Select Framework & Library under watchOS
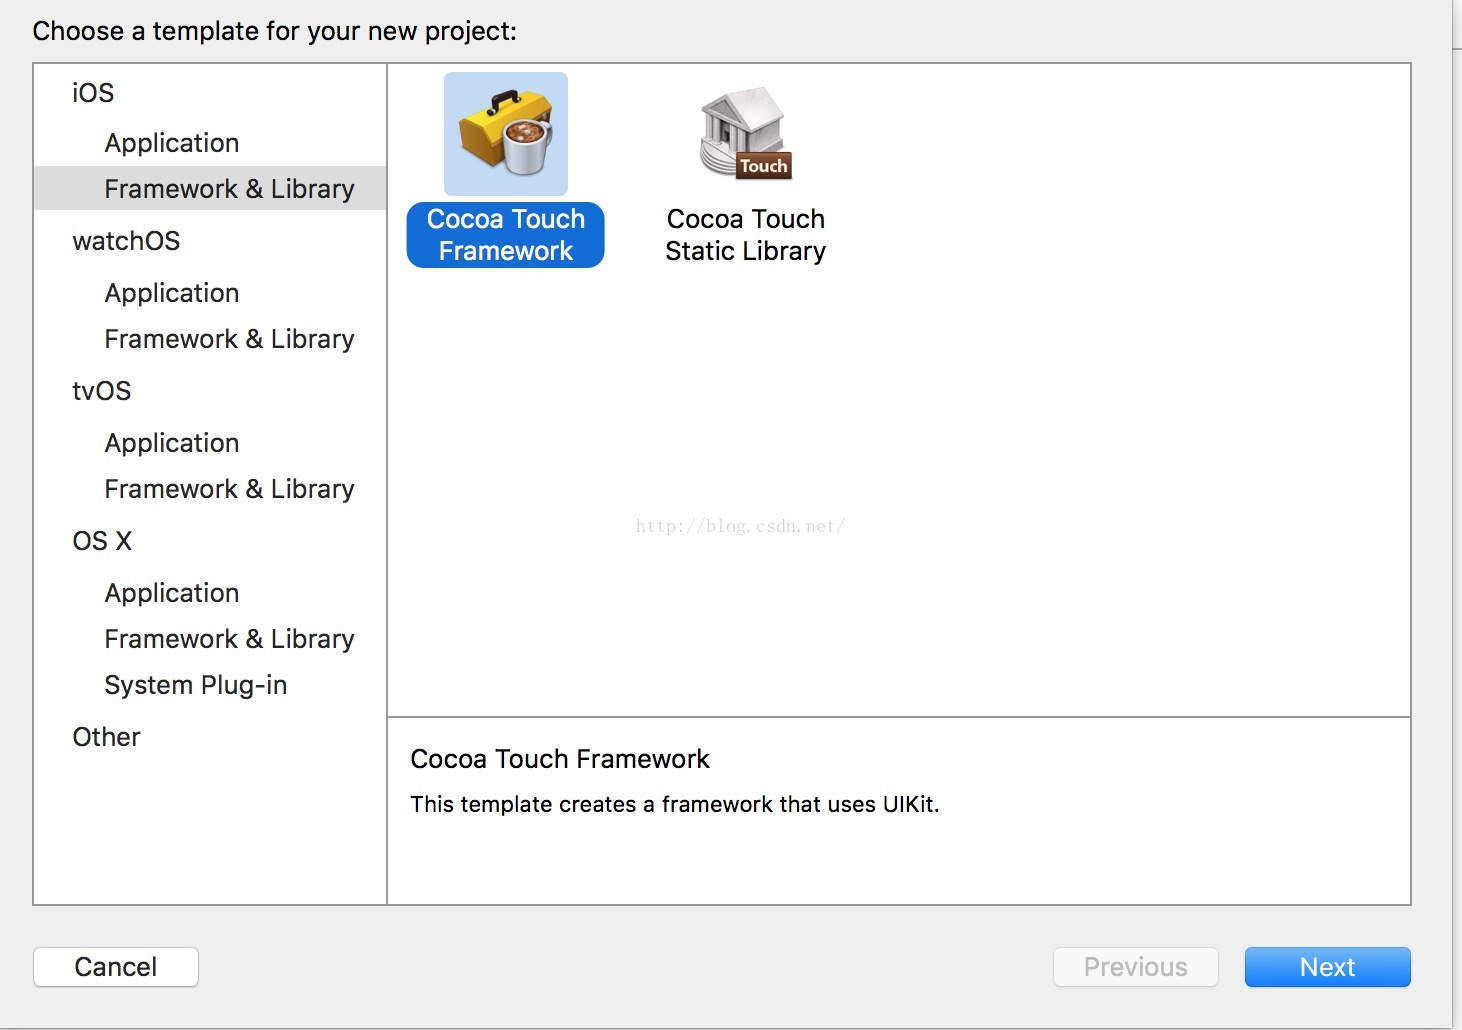Viewport: 1462px width, 1030px height. [229, 339]
